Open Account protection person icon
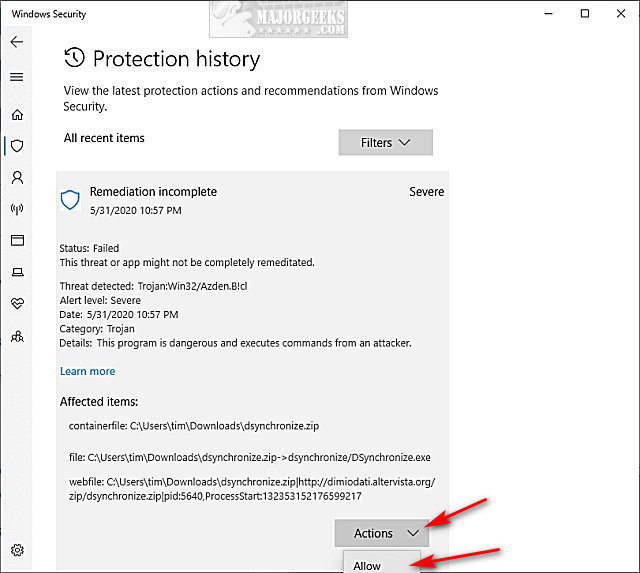640x573 pixels. pyautogui.click(x=17, y=178)
